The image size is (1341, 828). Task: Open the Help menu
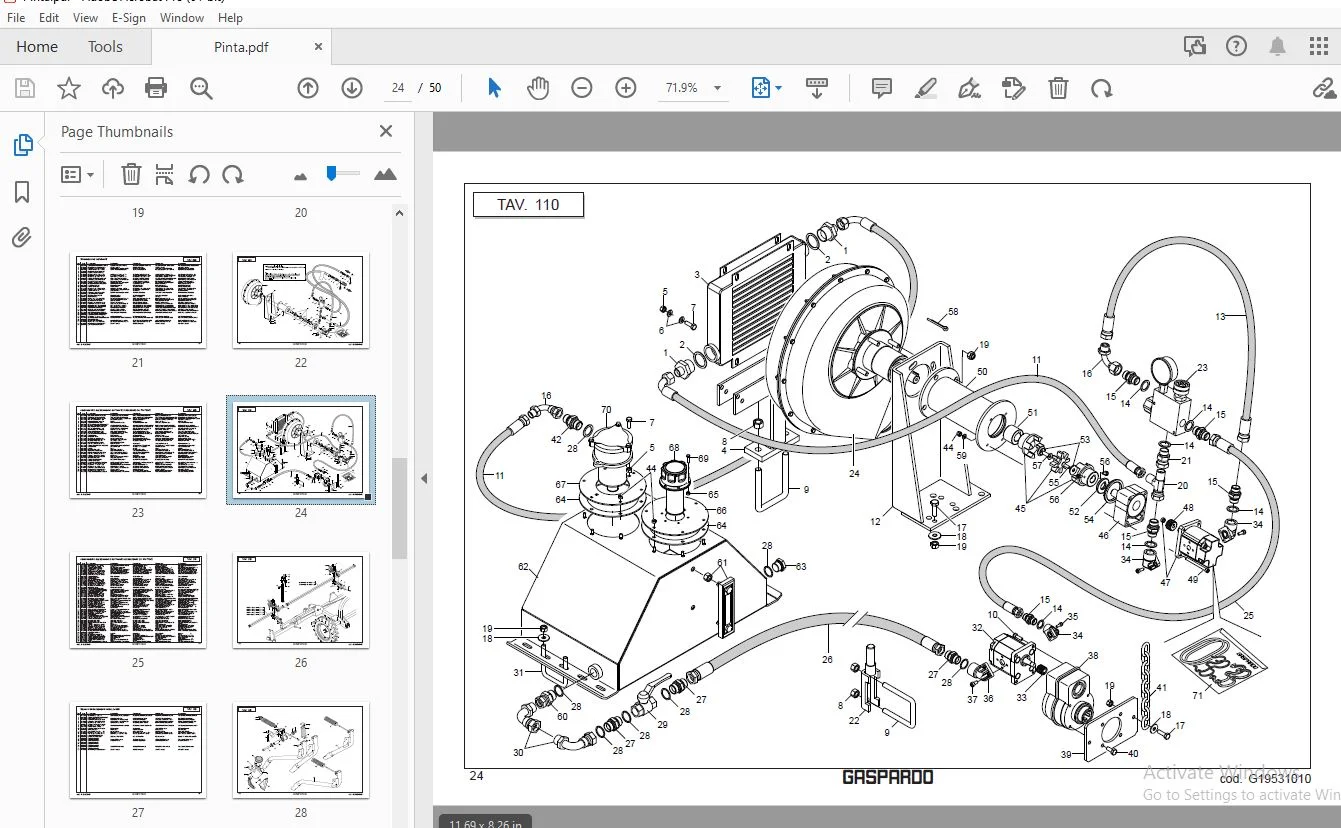tap(230, 17)
